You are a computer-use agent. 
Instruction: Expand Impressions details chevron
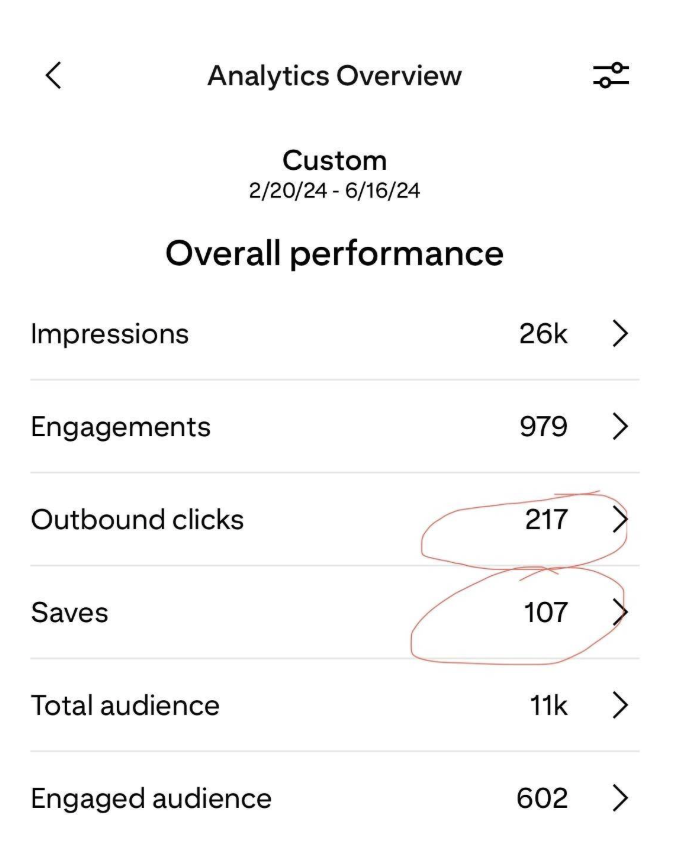coord(618,334)
